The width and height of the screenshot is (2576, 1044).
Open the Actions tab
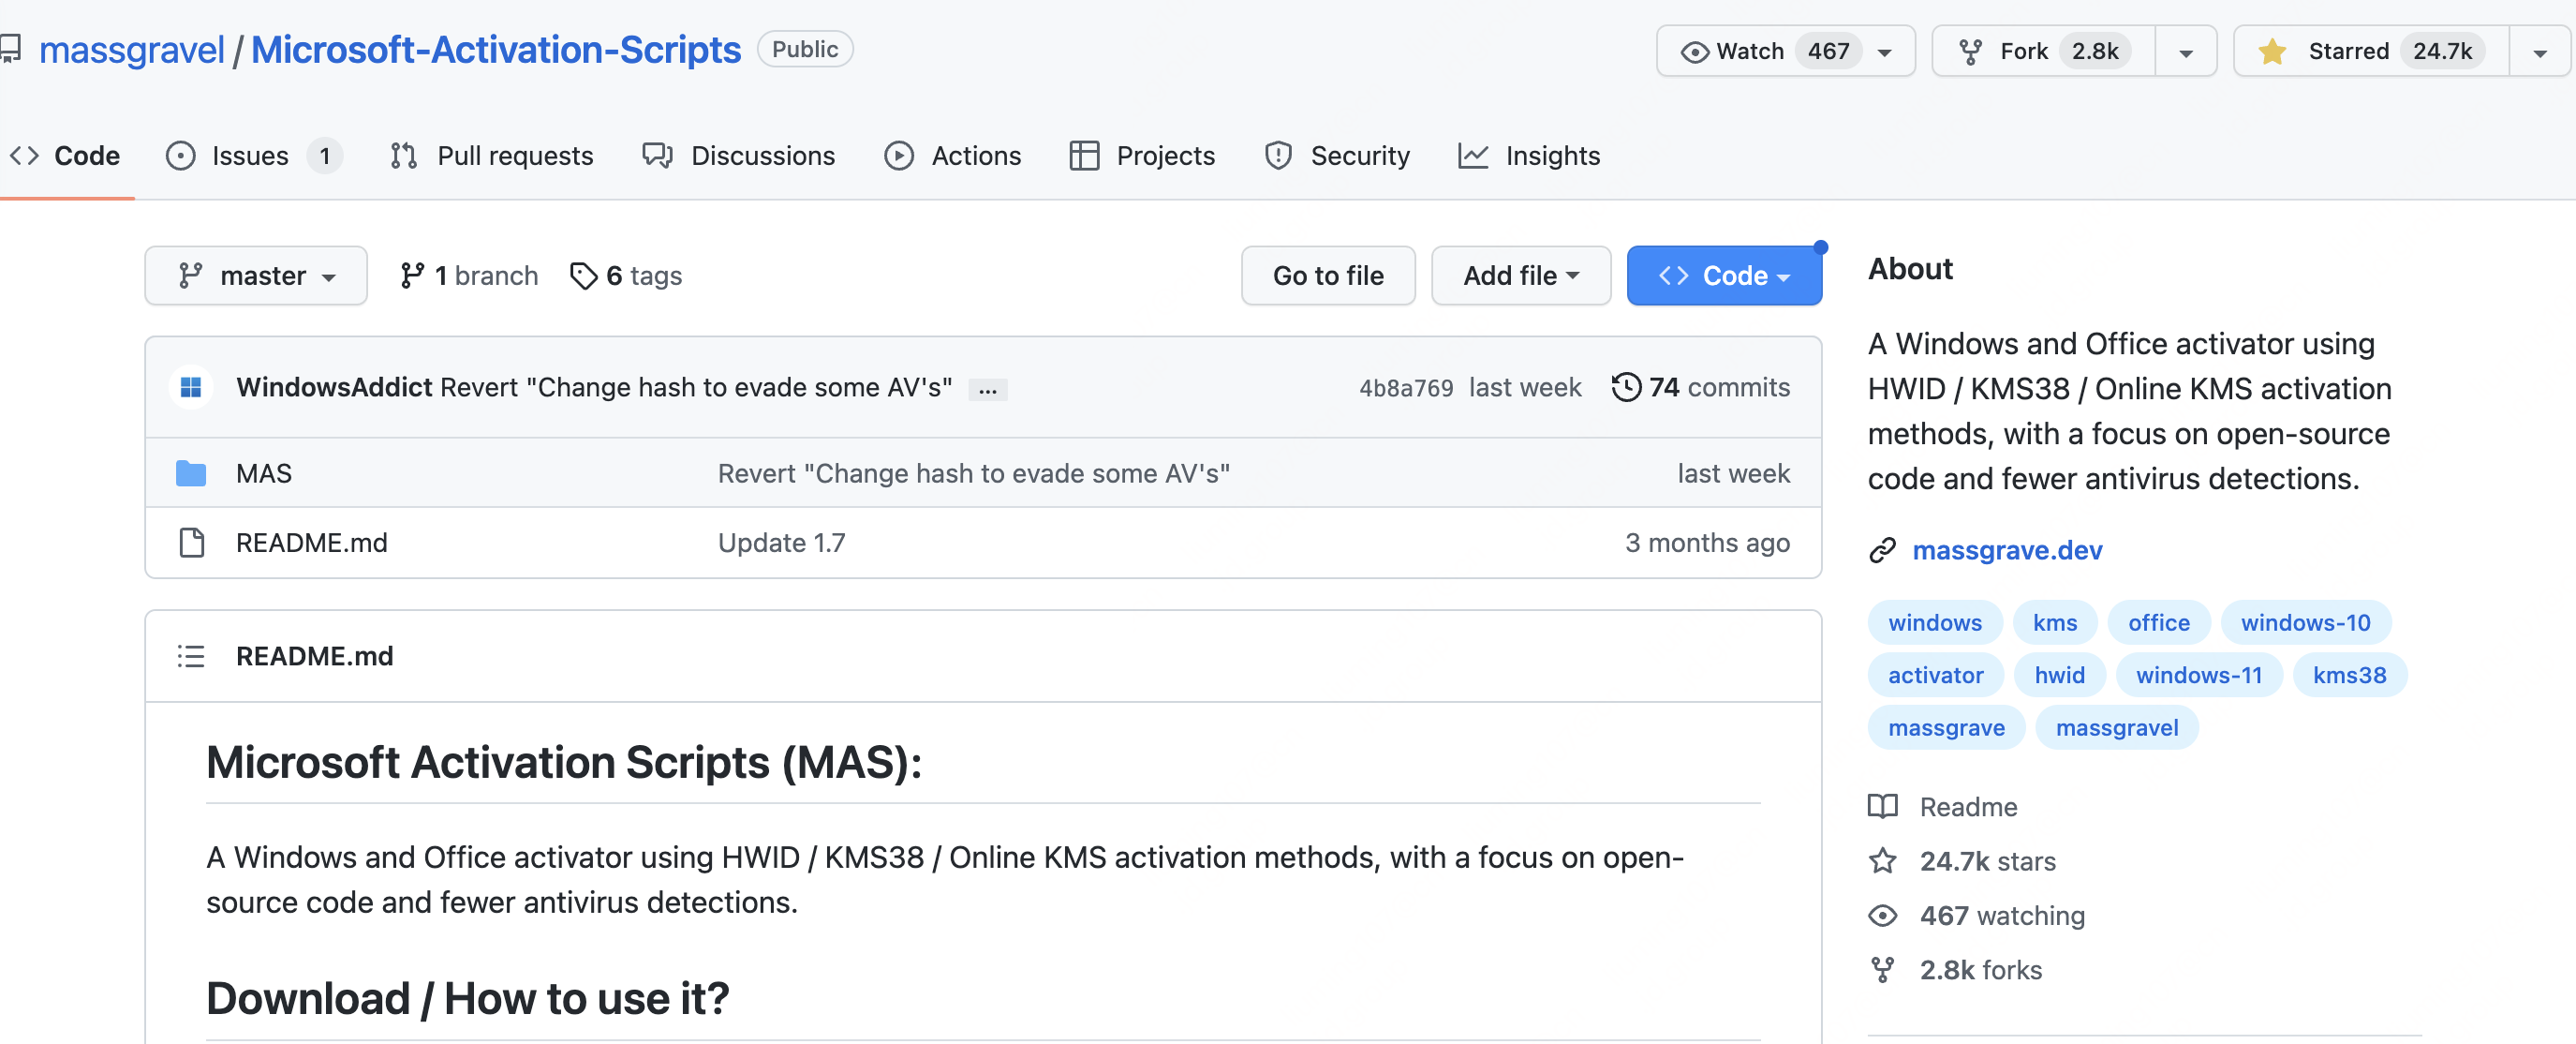953,156
